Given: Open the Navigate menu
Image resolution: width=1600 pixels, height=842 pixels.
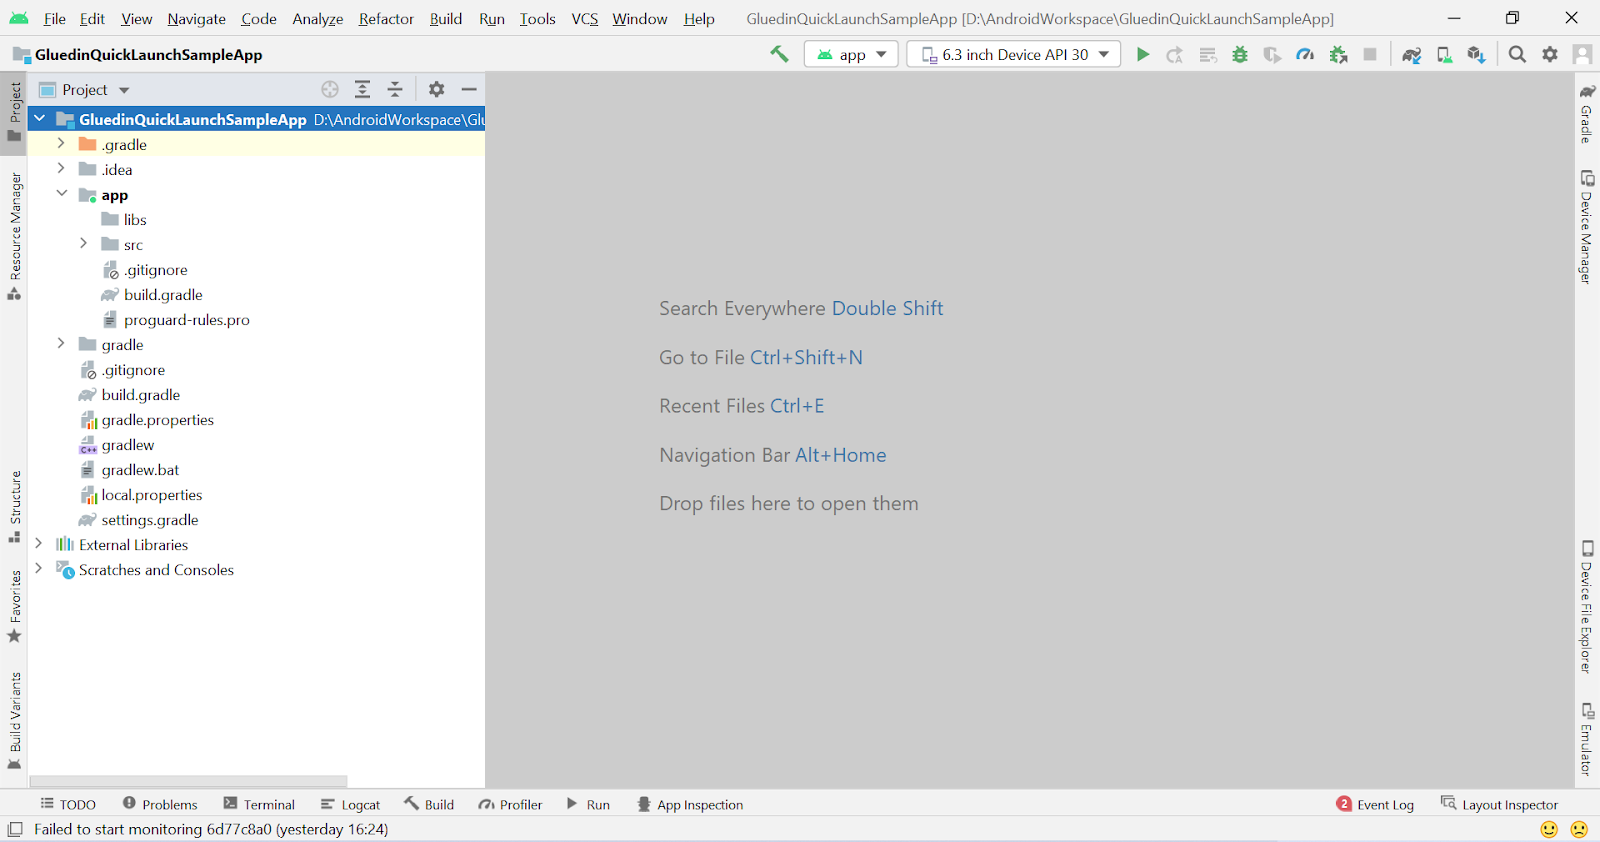Looking at the screenshot, I should click(x=197, y=19).
